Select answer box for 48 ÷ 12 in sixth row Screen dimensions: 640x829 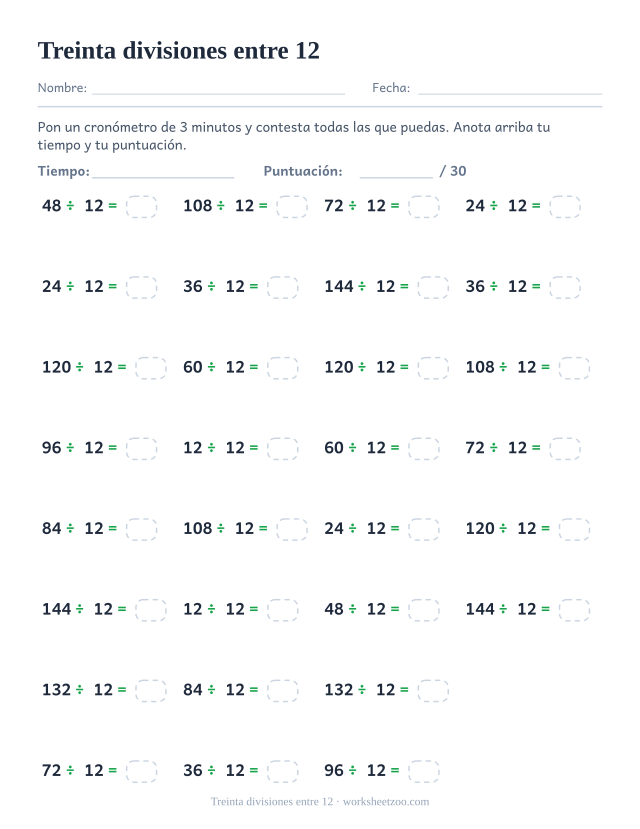pyautogui.click(x=424, y=610)
